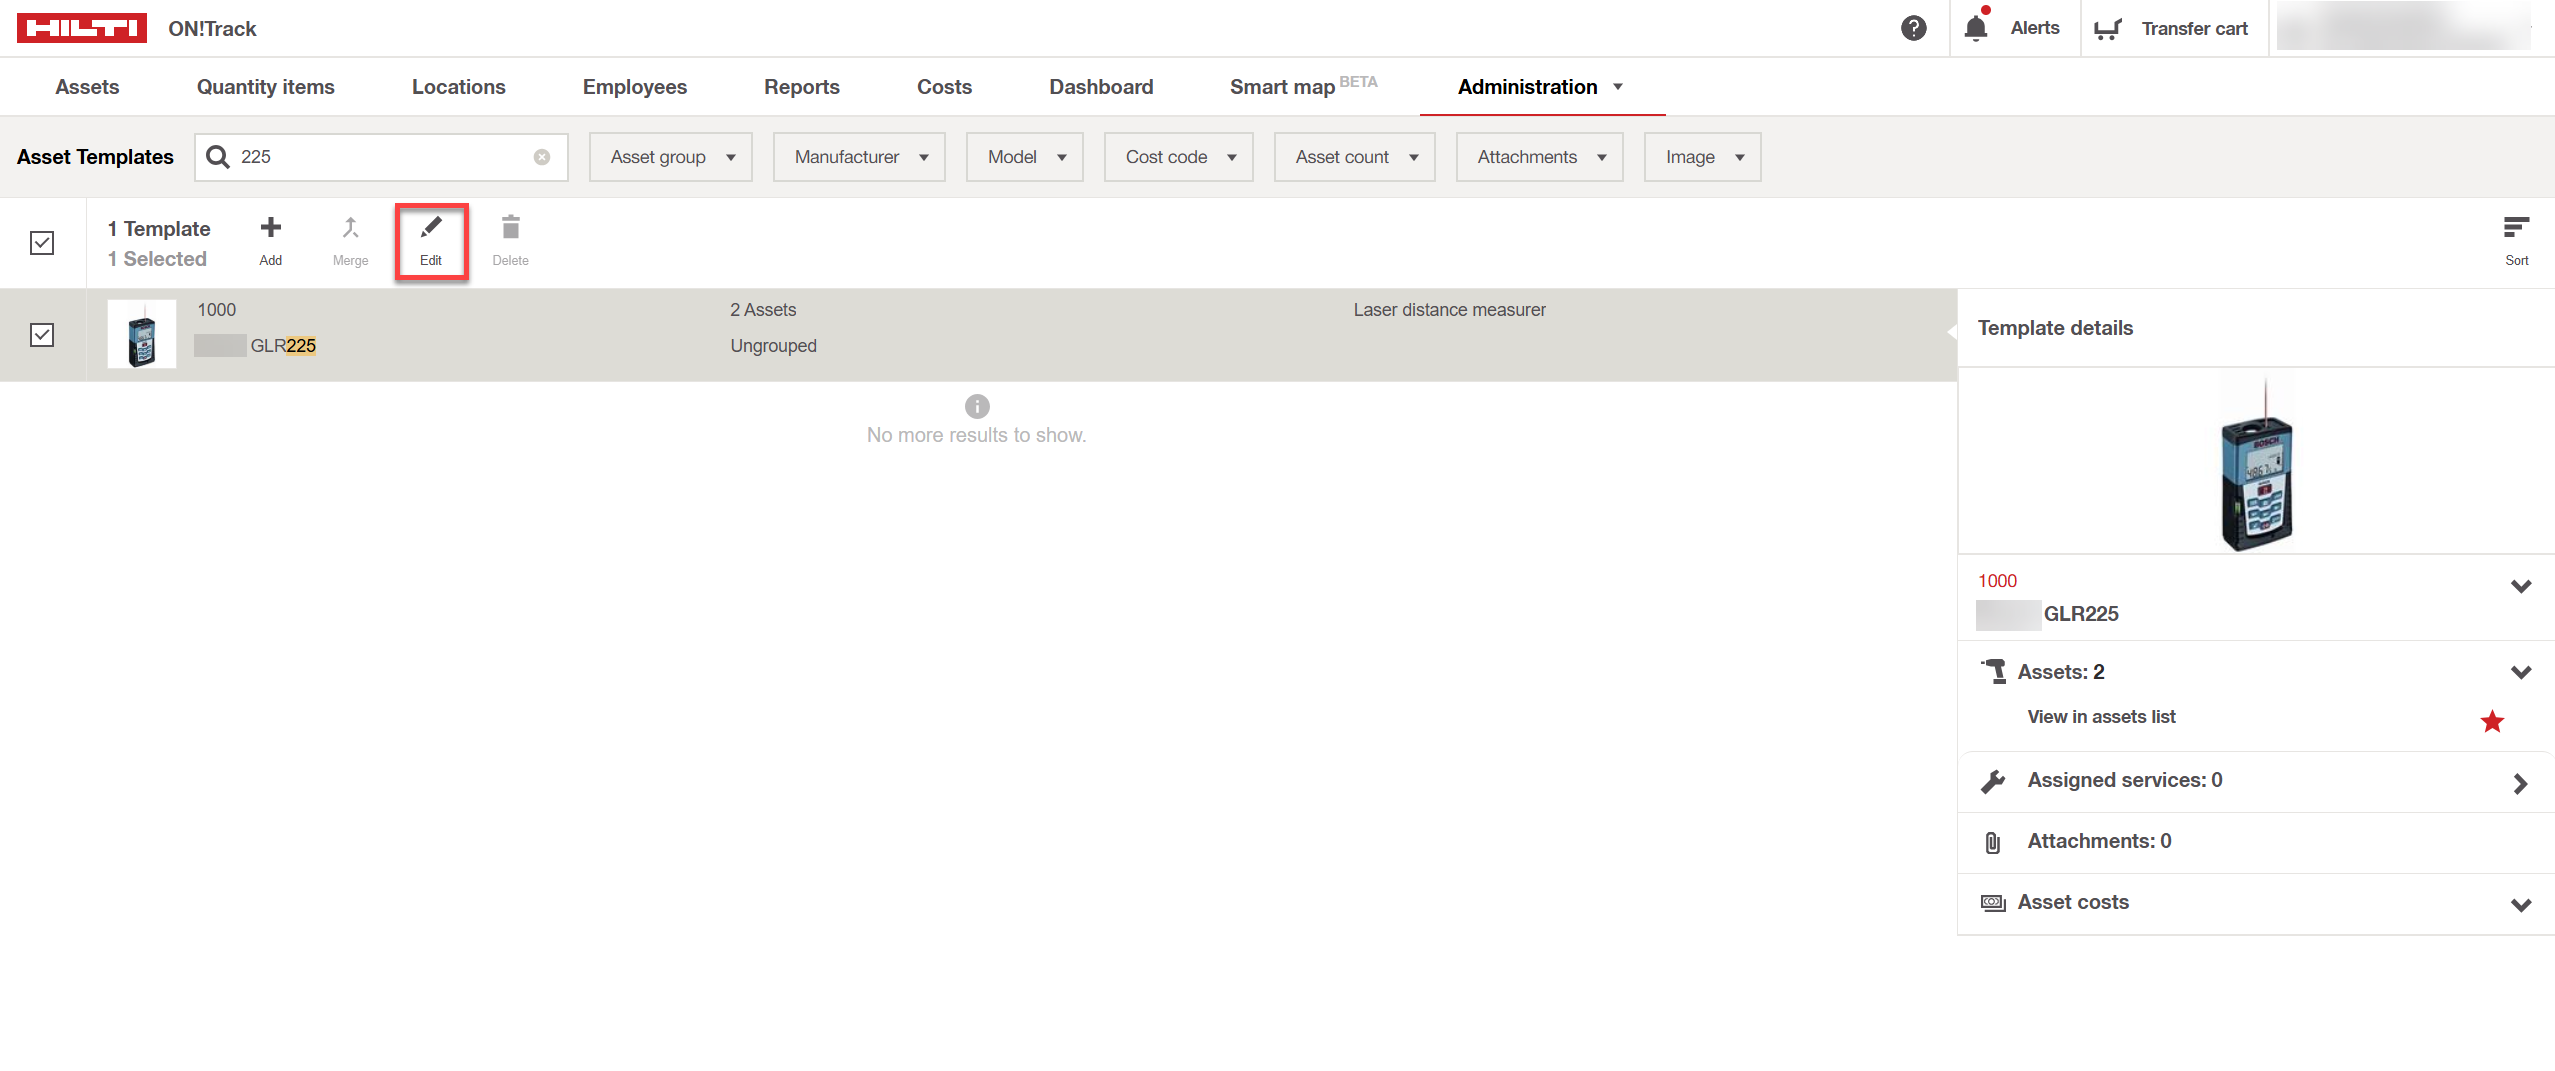2555x1071 pixels.
Task: Edit the selected template
Action: pyautogui.click(x=431, y=241)
